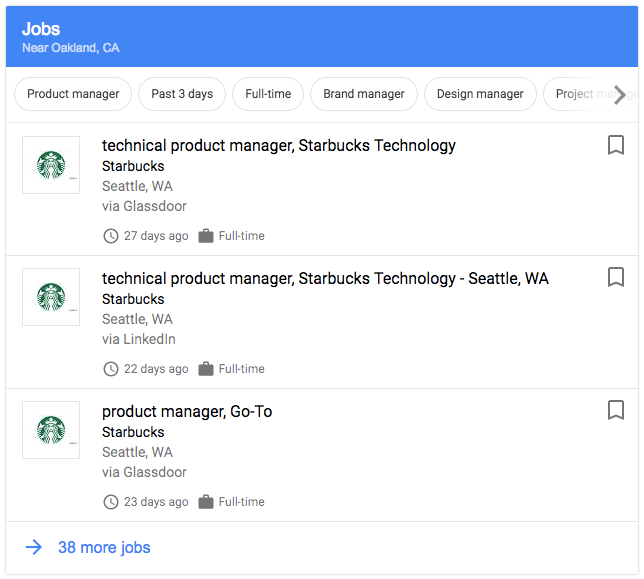The width and height of the screenshot is (644, 579).
Task: Choose the Design manager filter chip
Action: click(x=480, y=94)
